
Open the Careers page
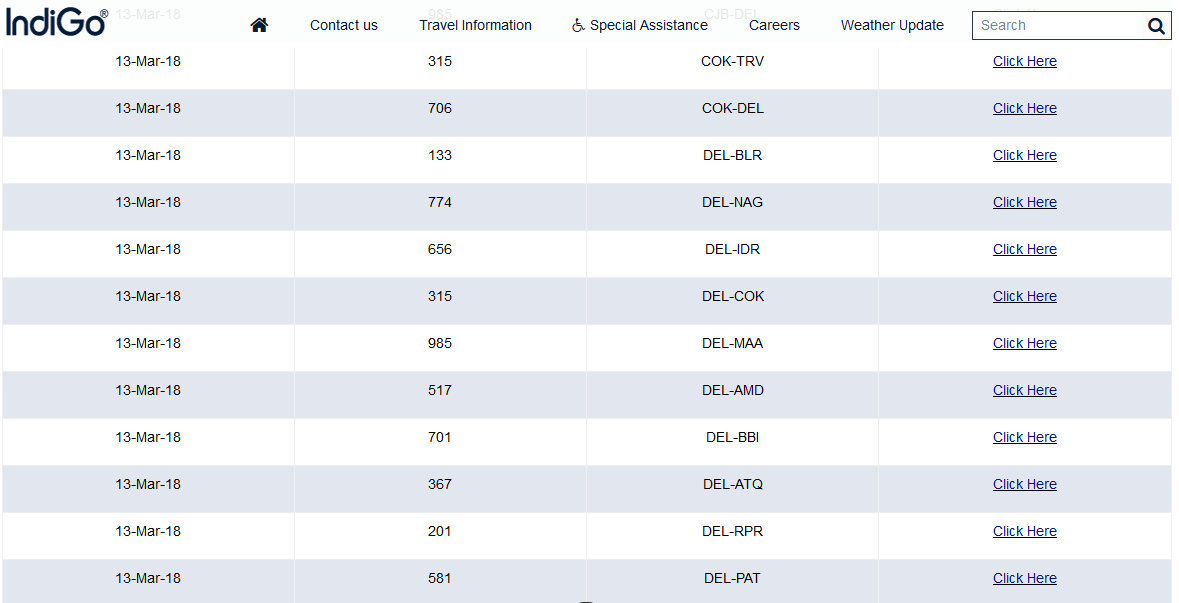[x=774, y=25]
